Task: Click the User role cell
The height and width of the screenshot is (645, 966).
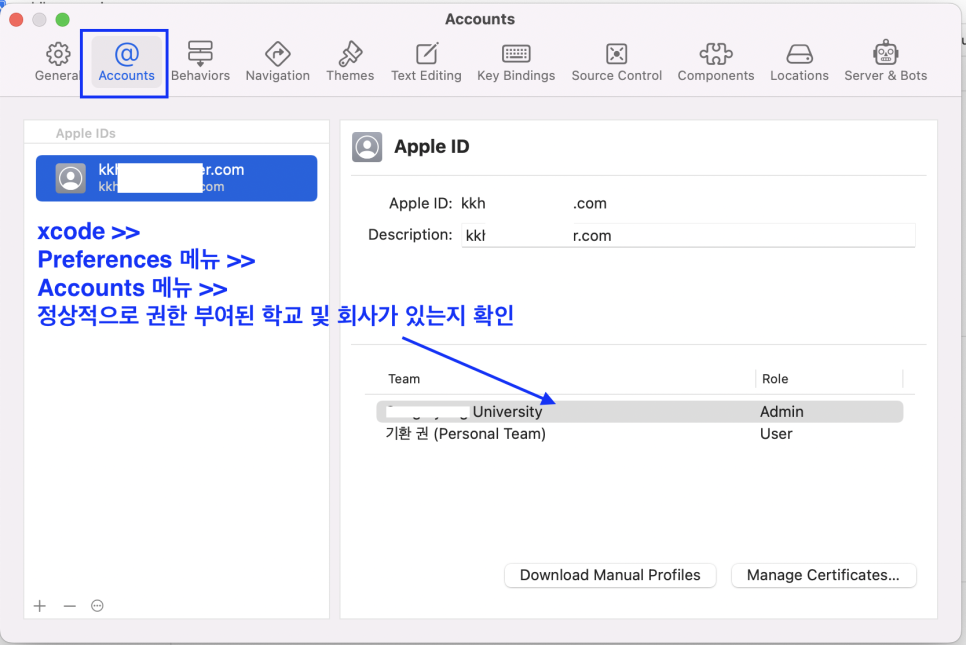Action: point(776,434)
